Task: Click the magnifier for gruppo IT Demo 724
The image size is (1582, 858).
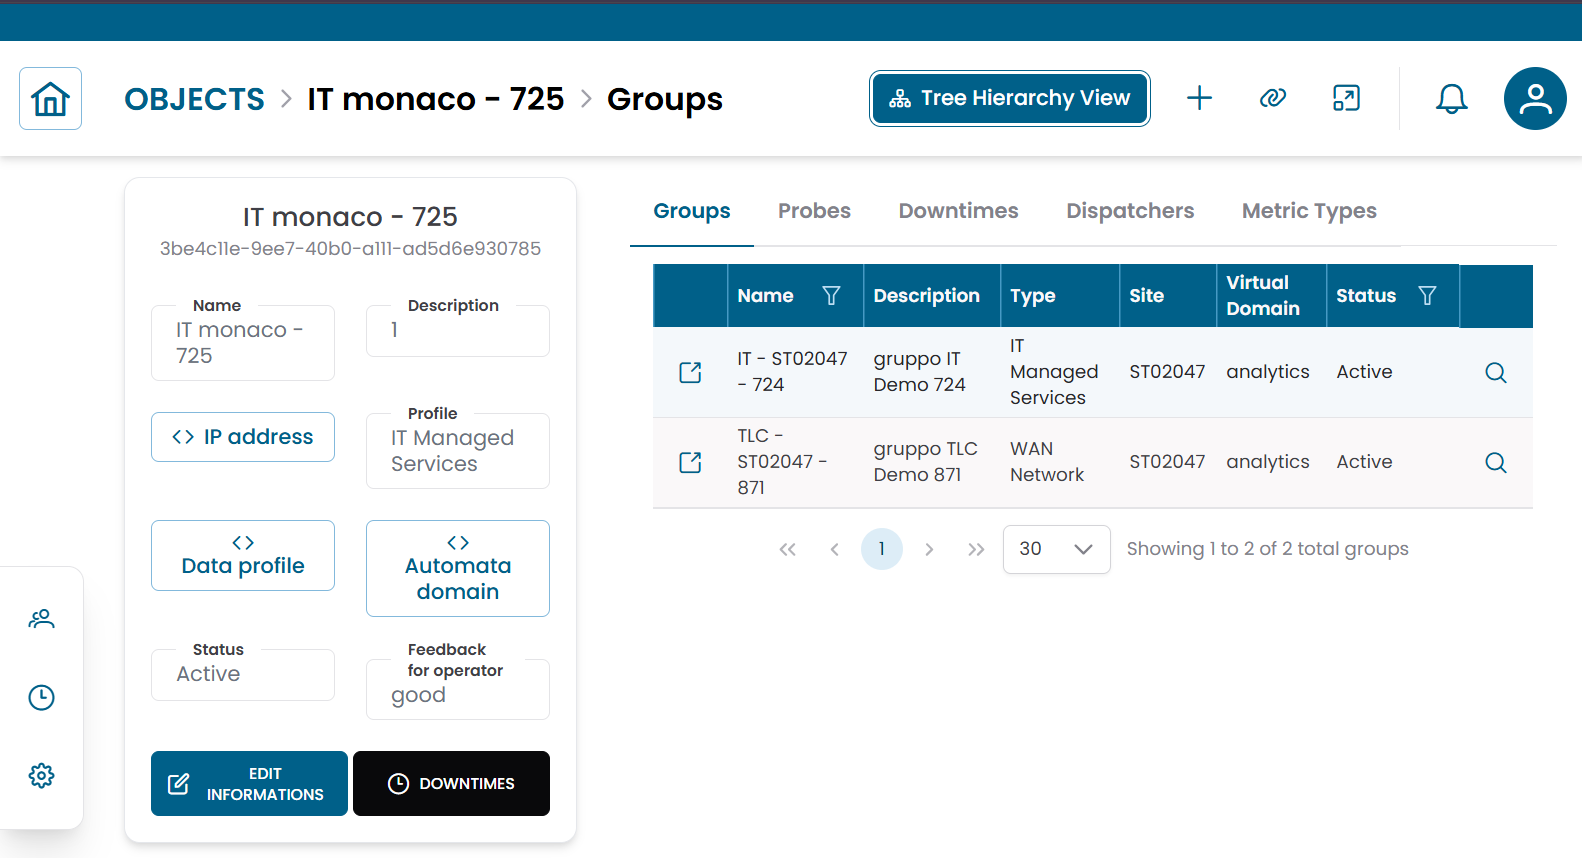Action: pos(1496,372)
